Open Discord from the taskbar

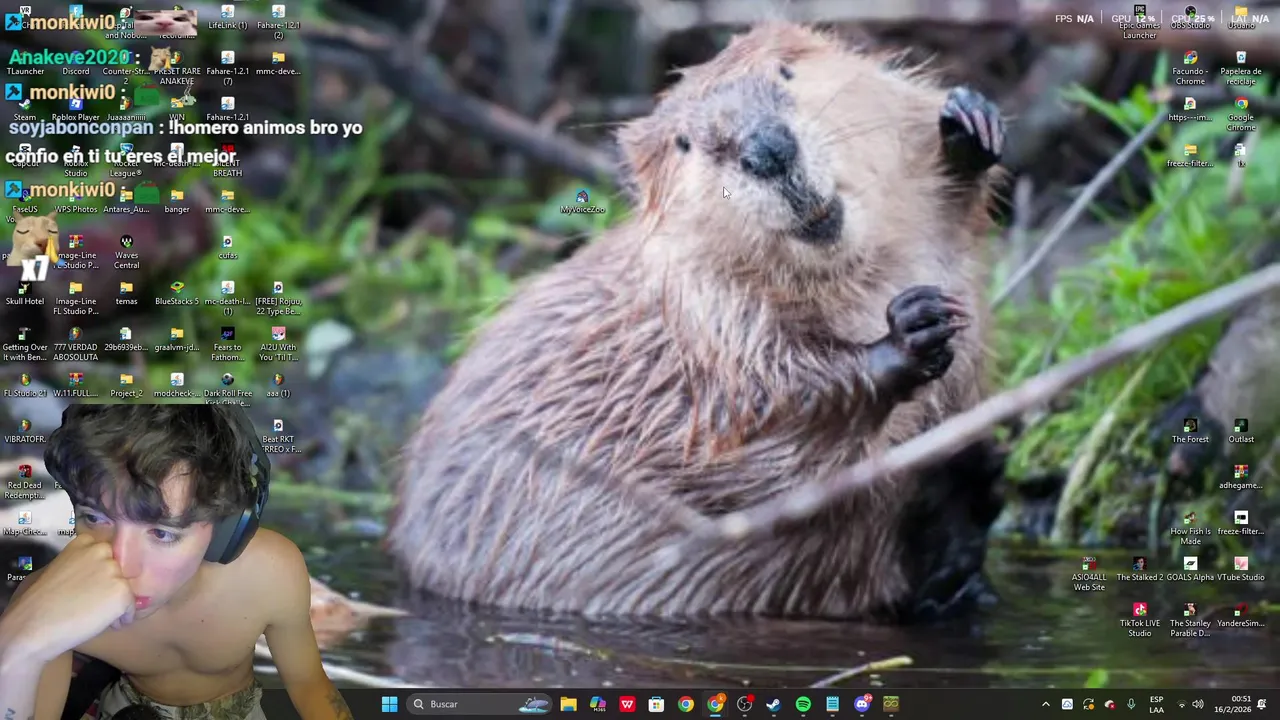[862, 704]
